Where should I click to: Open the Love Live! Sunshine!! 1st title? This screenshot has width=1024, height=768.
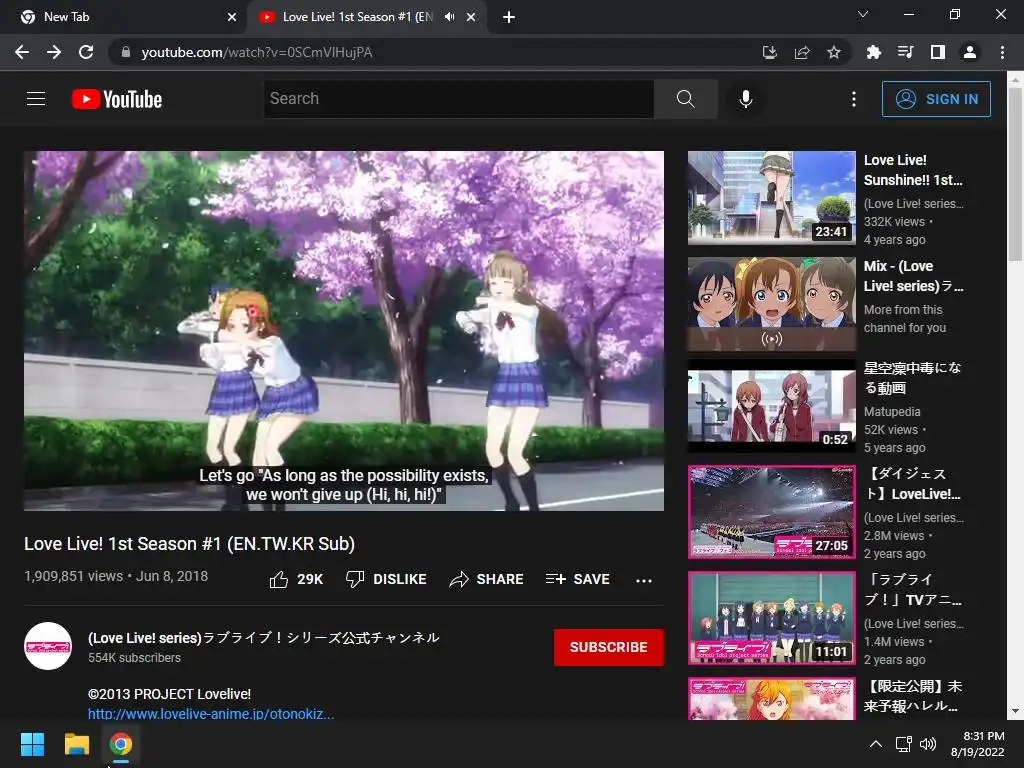coord(913,170)
